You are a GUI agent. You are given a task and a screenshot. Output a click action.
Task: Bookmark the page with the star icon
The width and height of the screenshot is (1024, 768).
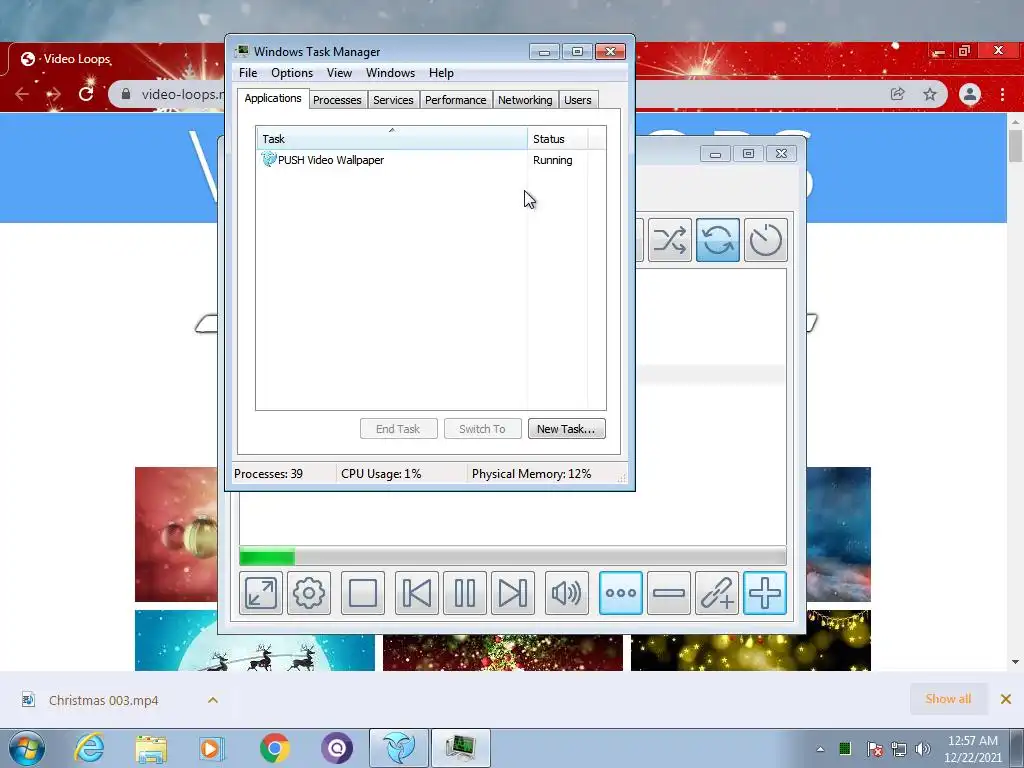click(930, 94)
